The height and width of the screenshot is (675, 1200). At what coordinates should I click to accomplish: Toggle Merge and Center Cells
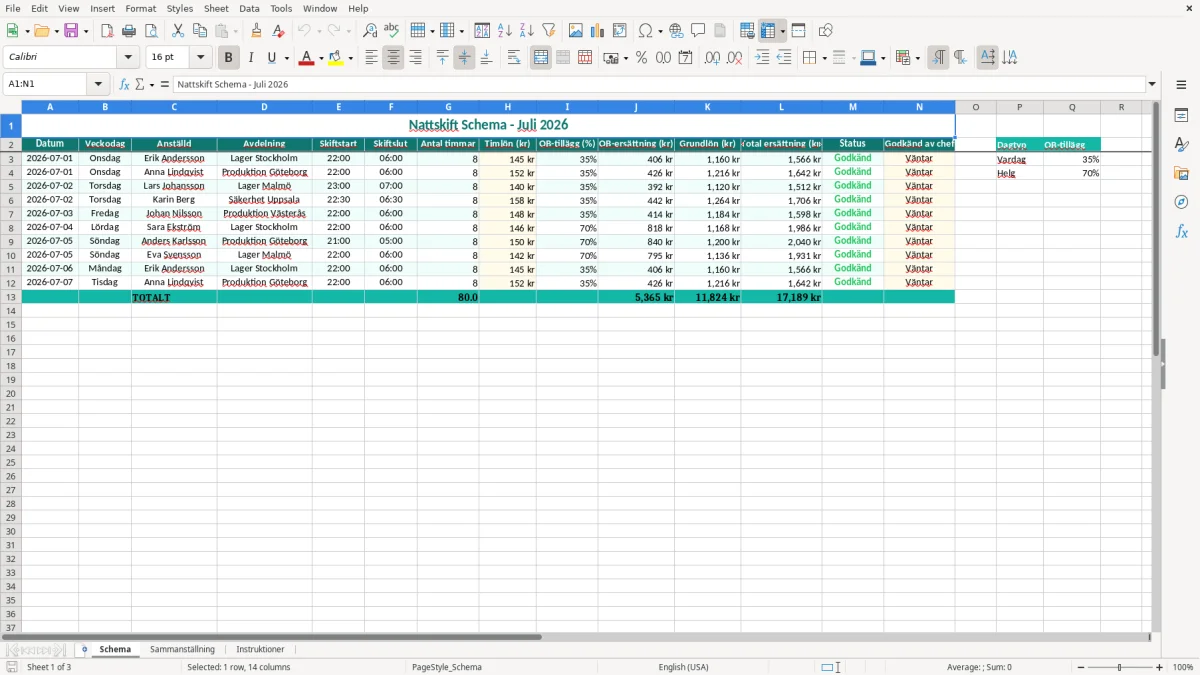click(x=541, y=58)
